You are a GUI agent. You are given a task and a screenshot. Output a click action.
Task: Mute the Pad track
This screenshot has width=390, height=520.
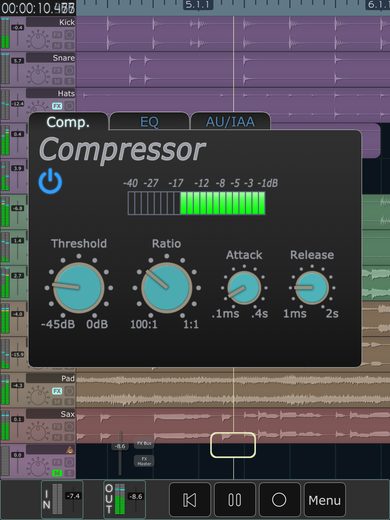click(57, 401)
